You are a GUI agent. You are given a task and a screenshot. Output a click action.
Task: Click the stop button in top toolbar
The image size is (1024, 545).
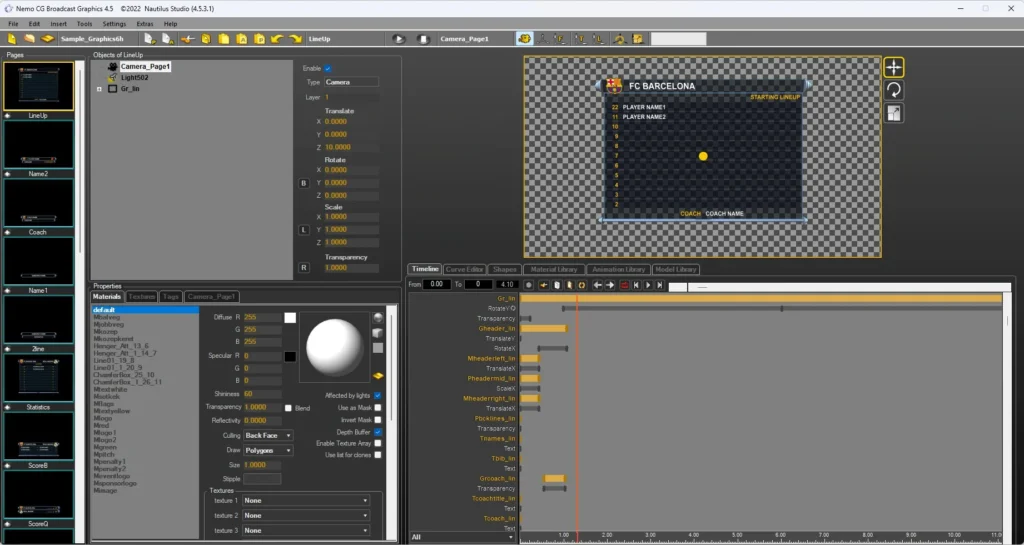(423, 39)
